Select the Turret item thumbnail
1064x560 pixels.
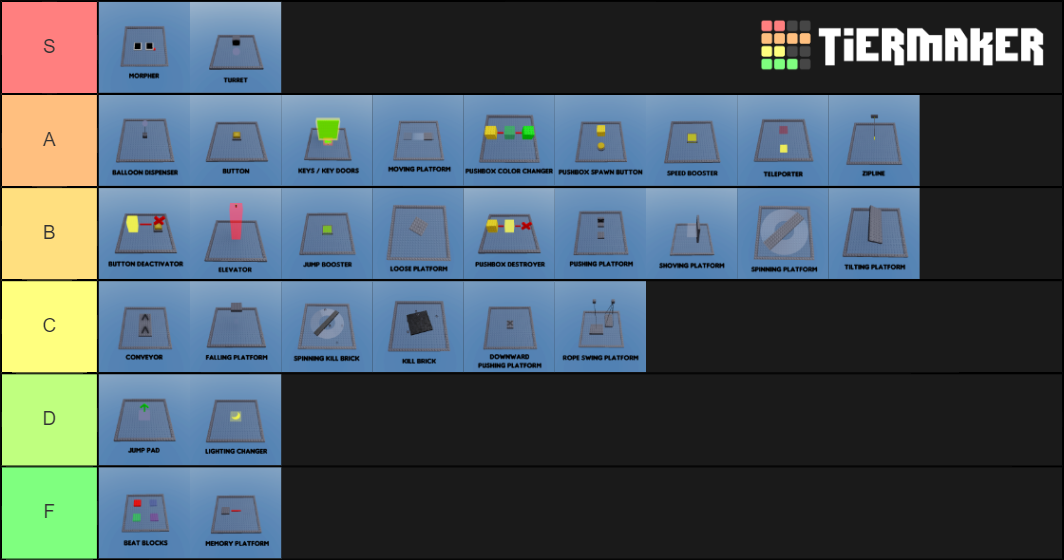235,48
